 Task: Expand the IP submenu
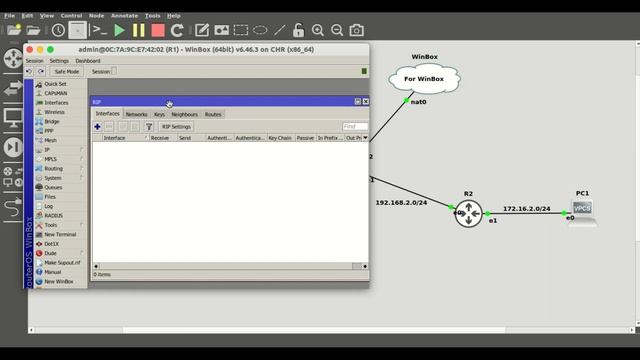(x=47, y=149)
